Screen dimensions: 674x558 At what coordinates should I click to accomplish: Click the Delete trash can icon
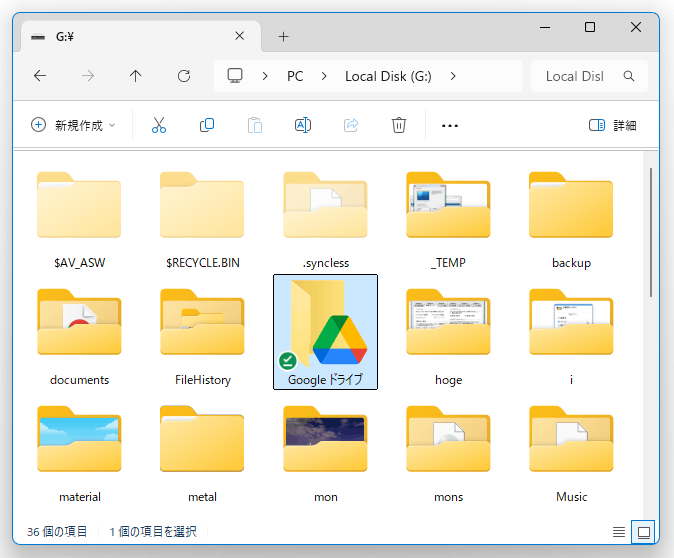[x=399, y=125]
